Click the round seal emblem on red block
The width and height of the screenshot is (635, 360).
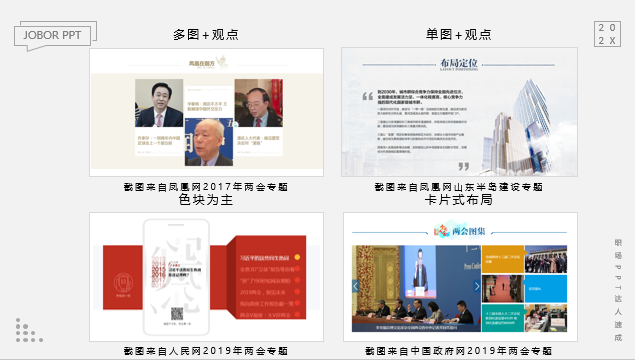tap(123, 282)
